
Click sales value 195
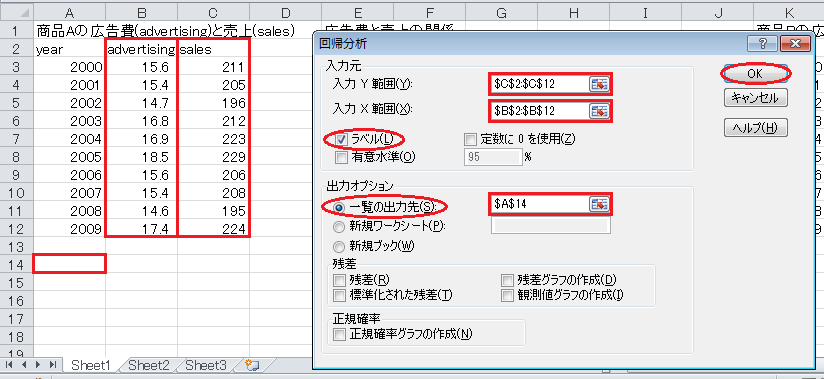pos(213,211)
